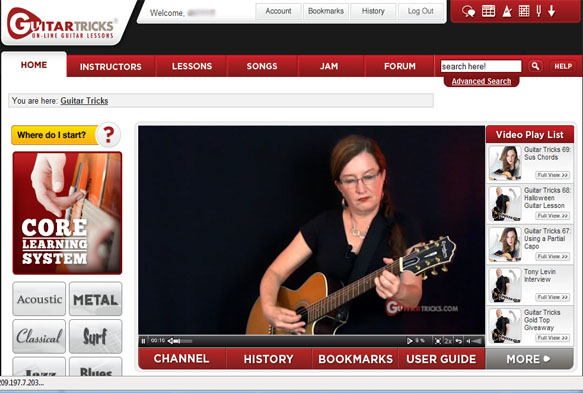Click Full View for Sus Chords video
The image size is (583, 393).
pyautogui.click(x=553, y=175)
